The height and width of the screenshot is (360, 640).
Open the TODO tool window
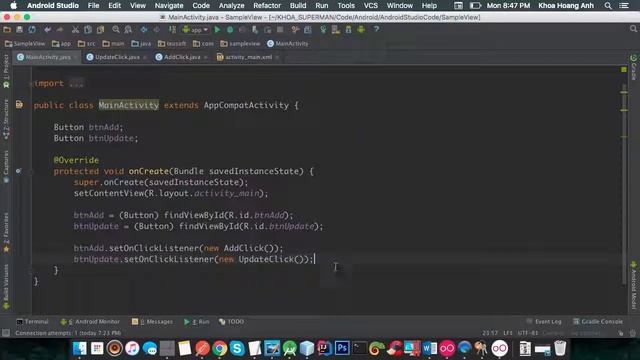231,322
